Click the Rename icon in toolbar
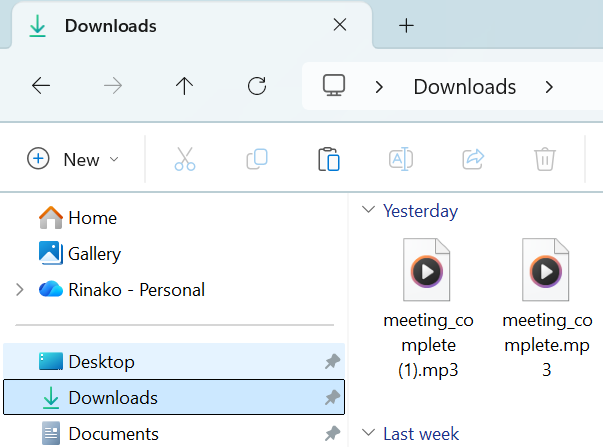603x447 pixels. [x=401, y=159]
